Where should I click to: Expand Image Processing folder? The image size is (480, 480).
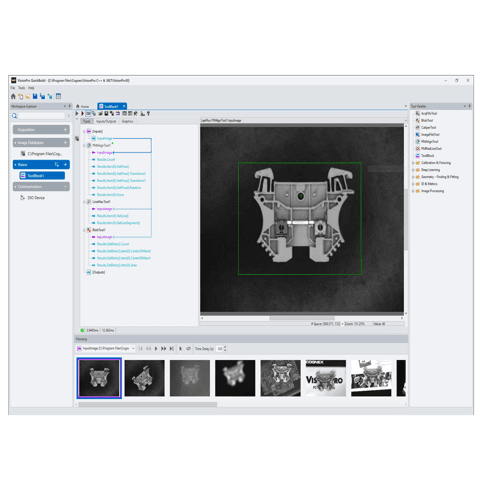(413, 191)
